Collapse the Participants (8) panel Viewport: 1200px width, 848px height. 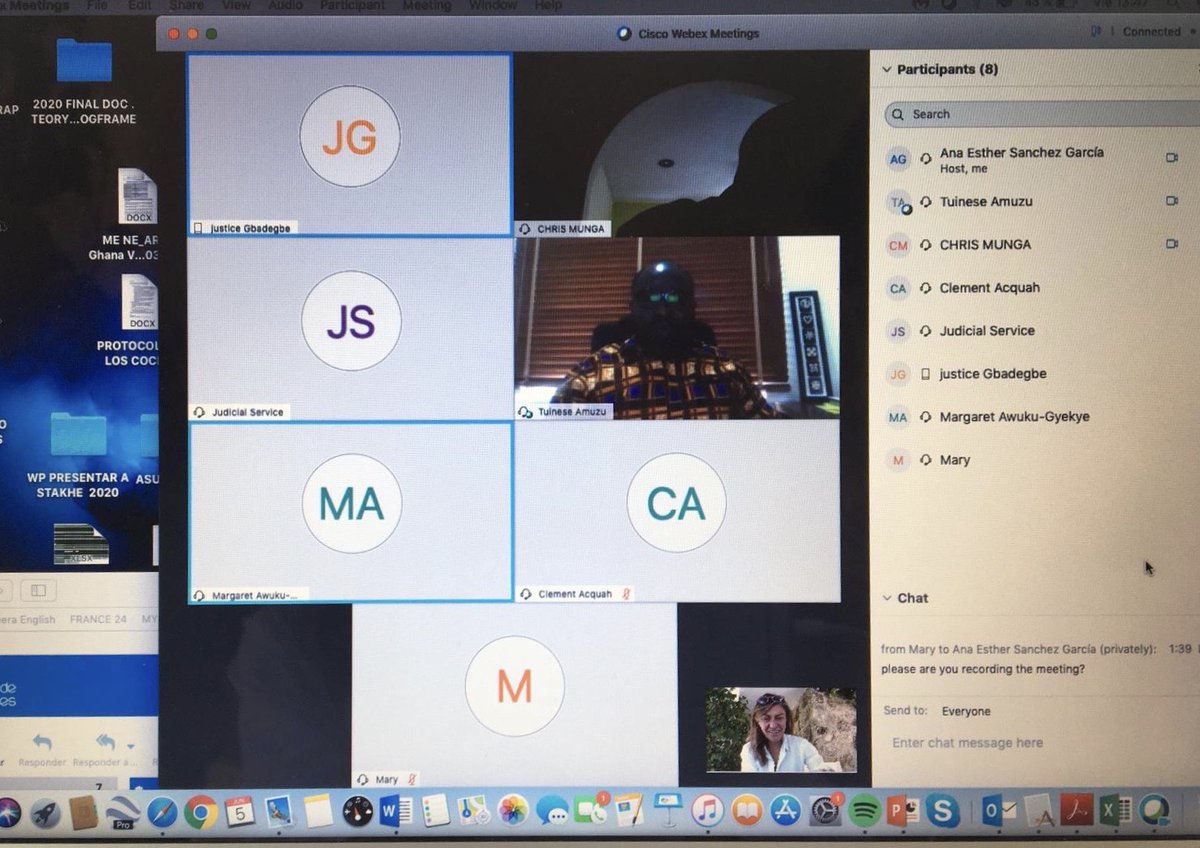click(x=886, y=70)
